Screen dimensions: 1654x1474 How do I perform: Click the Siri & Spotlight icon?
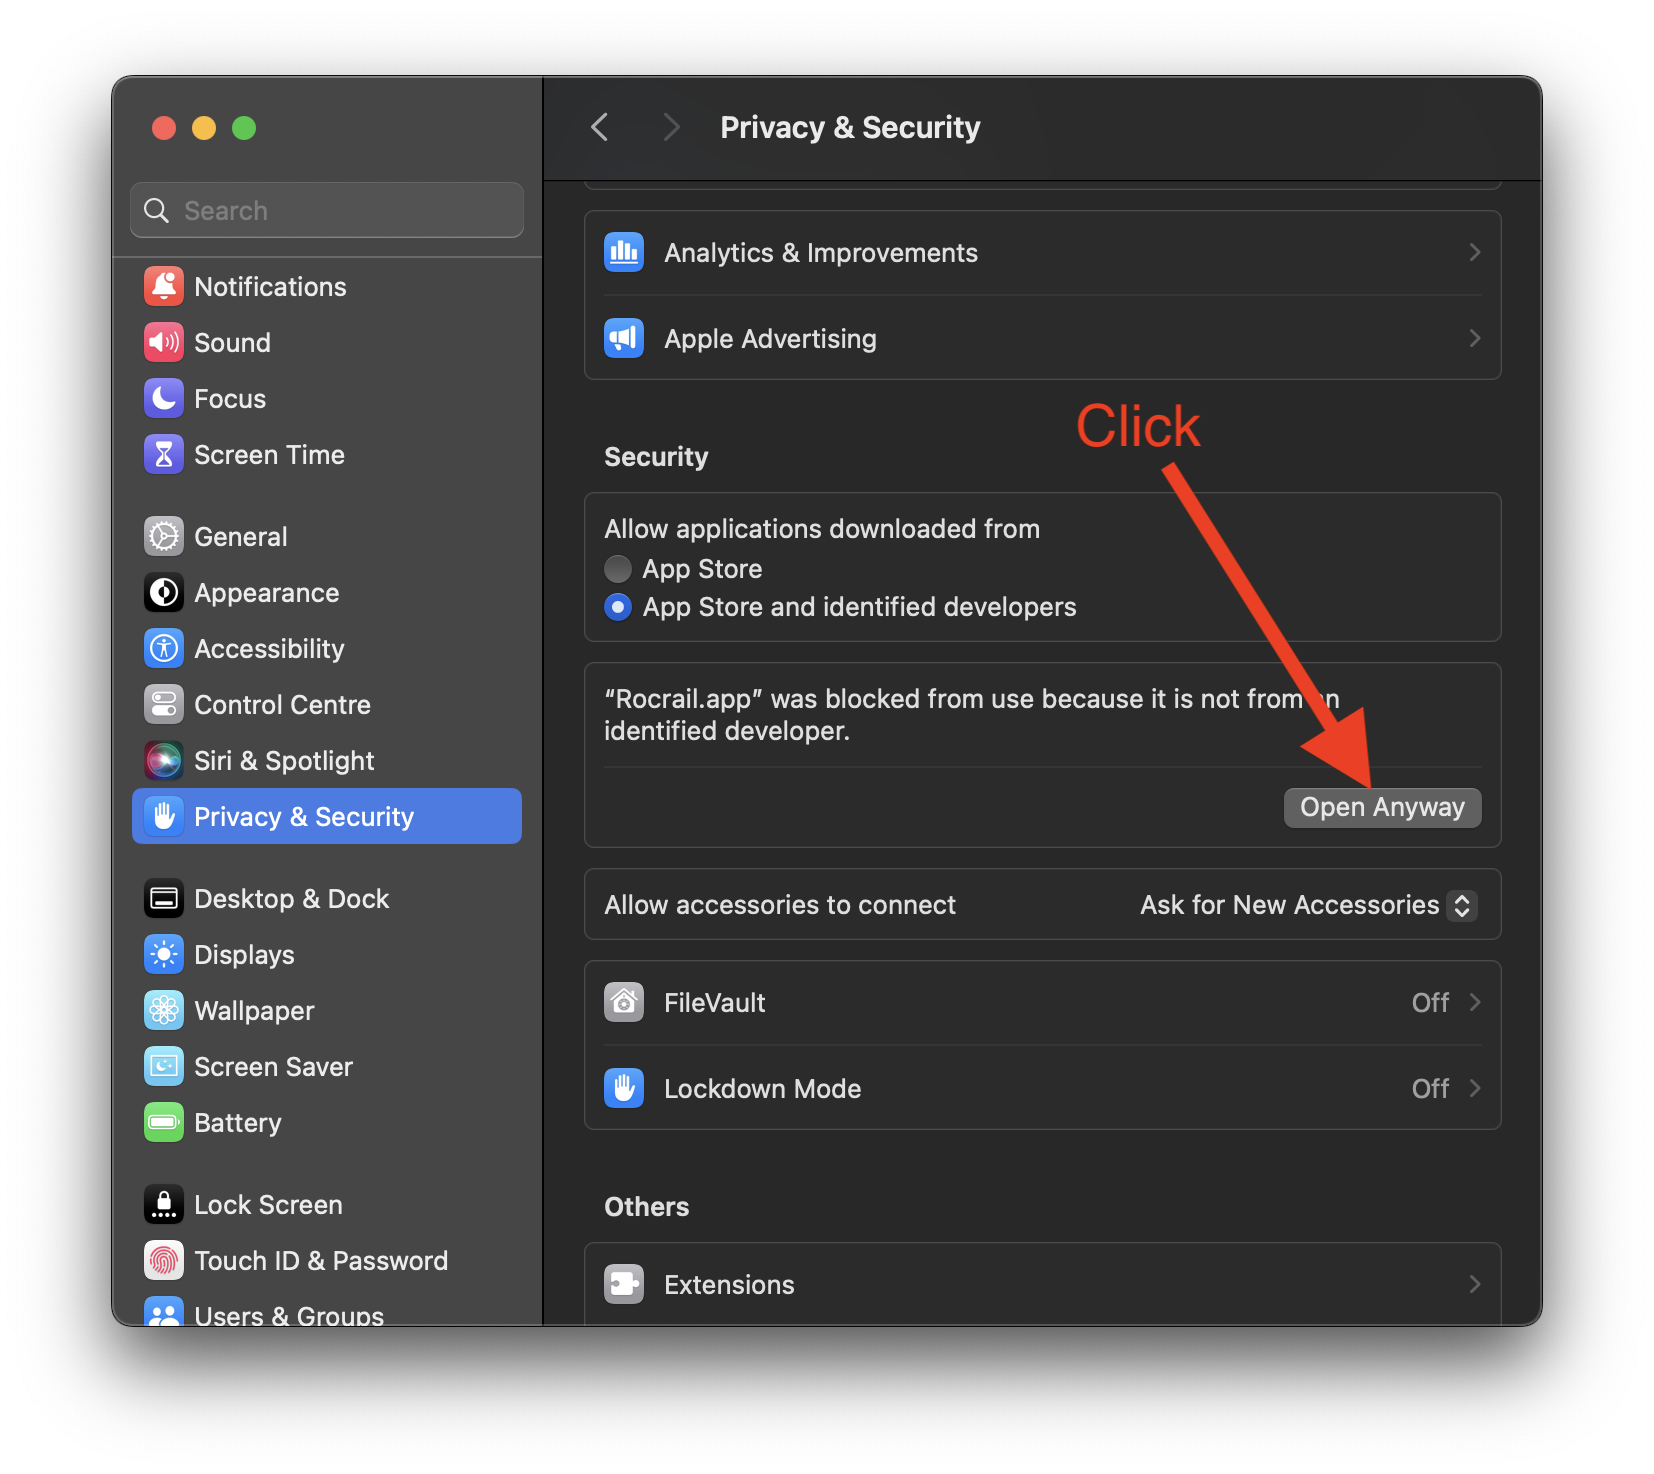pyautogui.click(x=164, y=761)
